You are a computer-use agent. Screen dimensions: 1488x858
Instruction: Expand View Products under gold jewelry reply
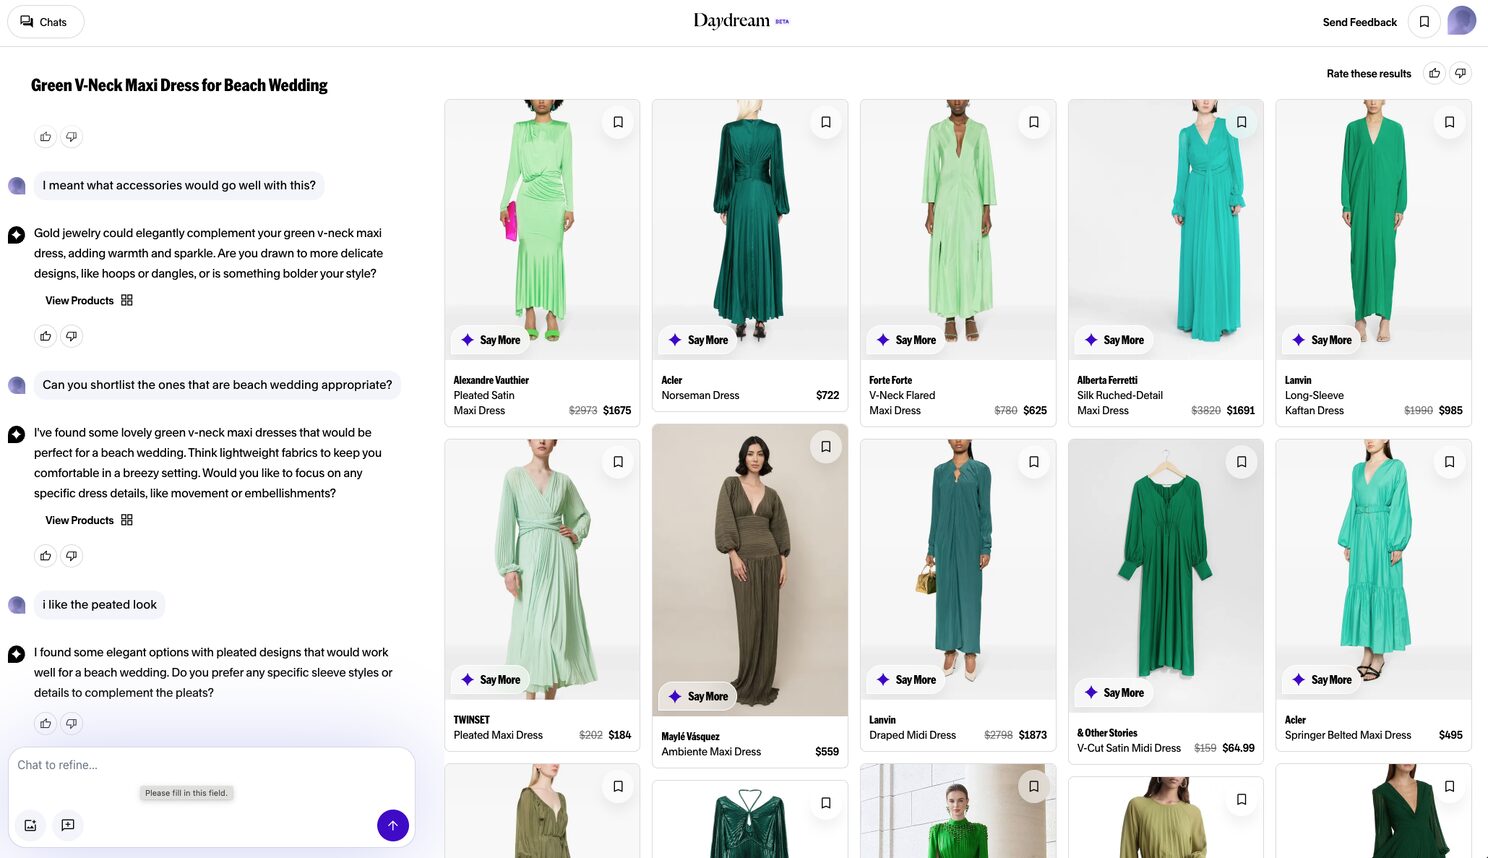[x=89, y=300]
